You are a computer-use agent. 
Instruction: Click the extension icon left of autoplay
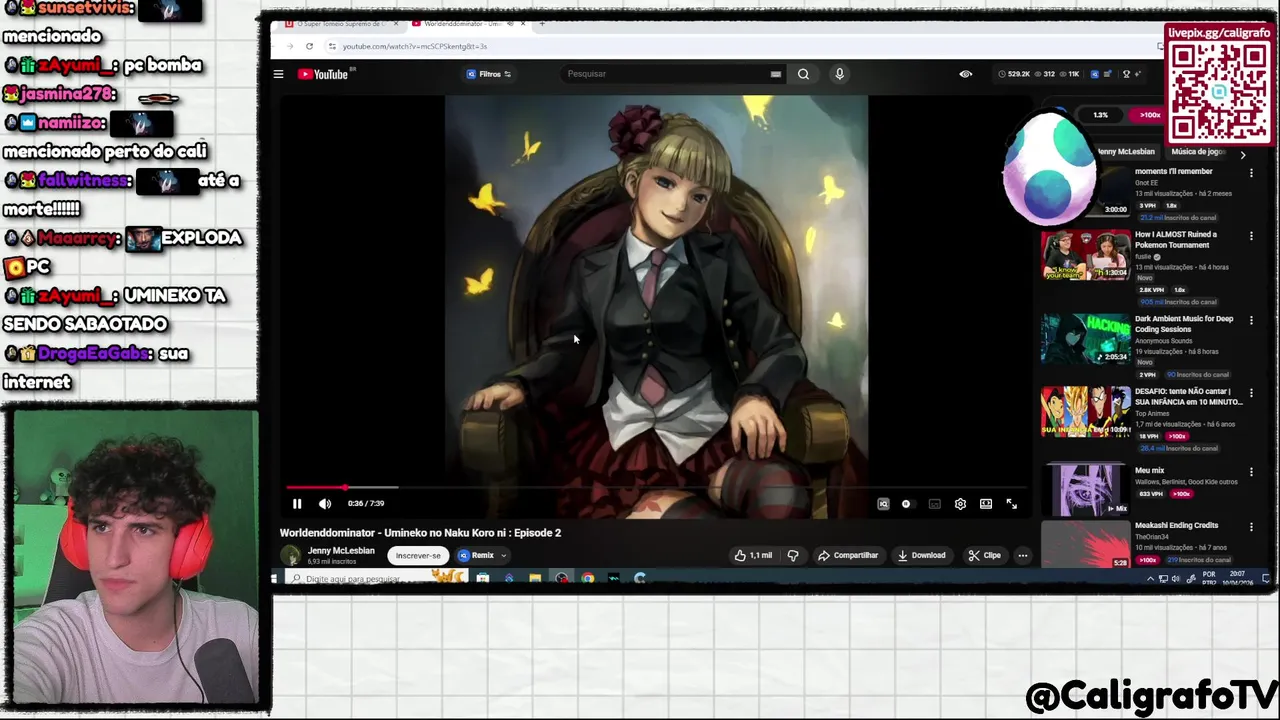883,504
